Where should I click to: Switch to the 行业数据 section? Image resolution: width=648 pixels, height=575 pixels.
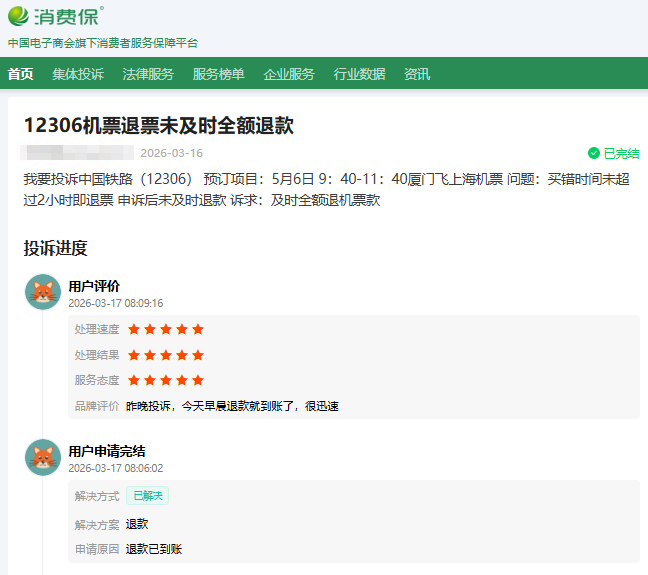(360, 74)
